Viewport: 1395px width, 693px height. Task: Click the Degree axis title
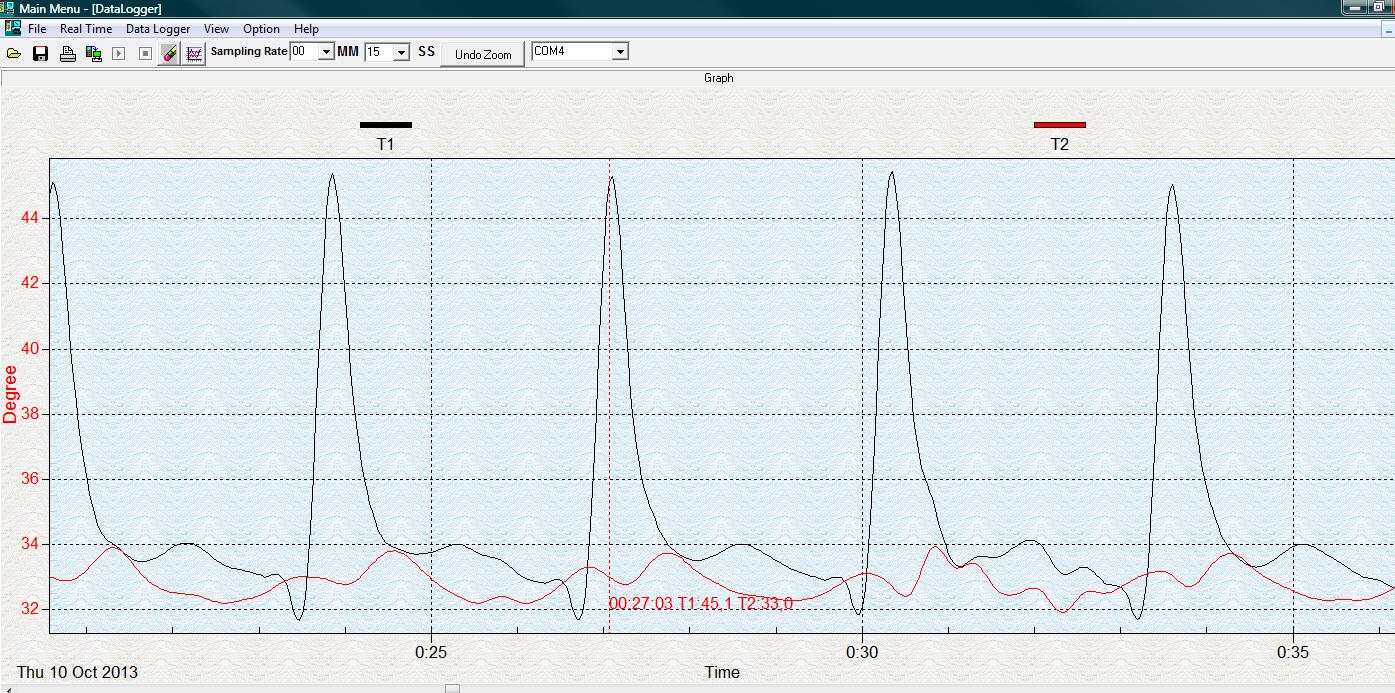click(11, 394)
